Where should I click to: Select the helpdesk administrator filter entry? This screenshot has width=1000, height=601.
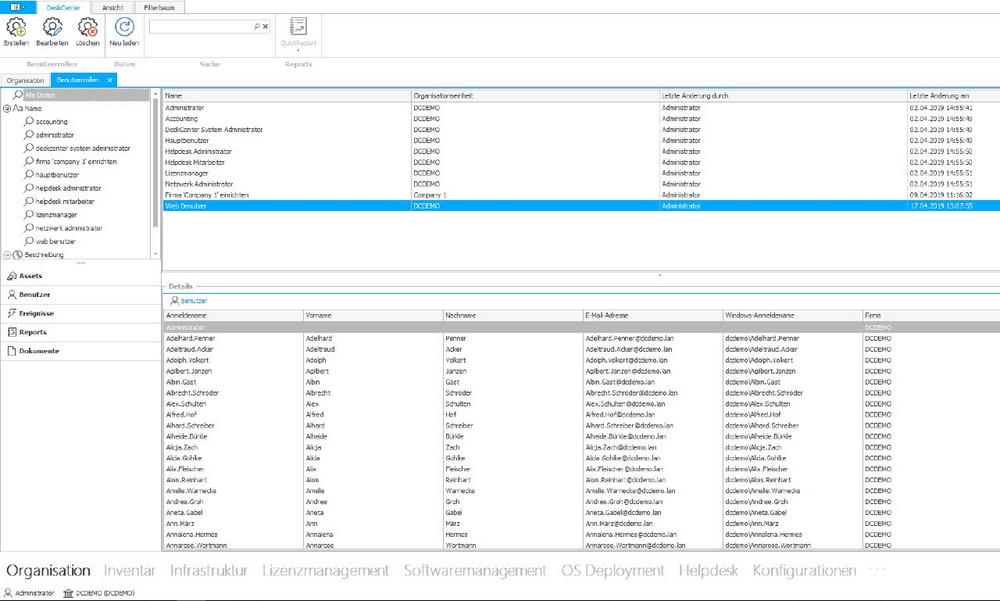pyautogui.click(x=68, y=188)
